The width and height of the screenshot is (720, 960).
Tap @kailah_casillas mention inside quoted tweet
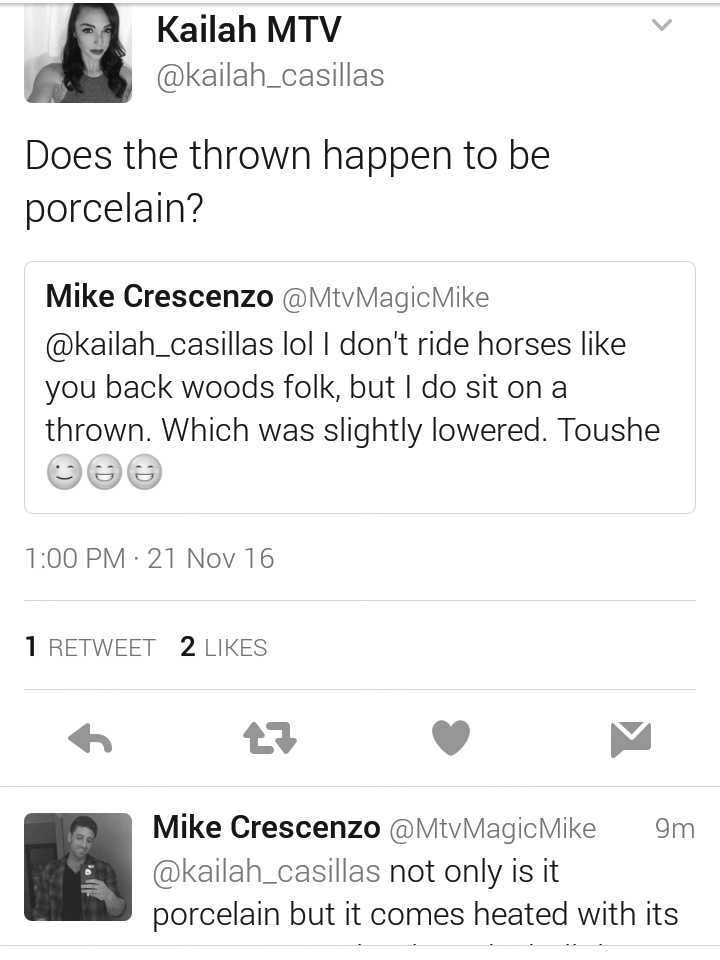tap(159, 344)
